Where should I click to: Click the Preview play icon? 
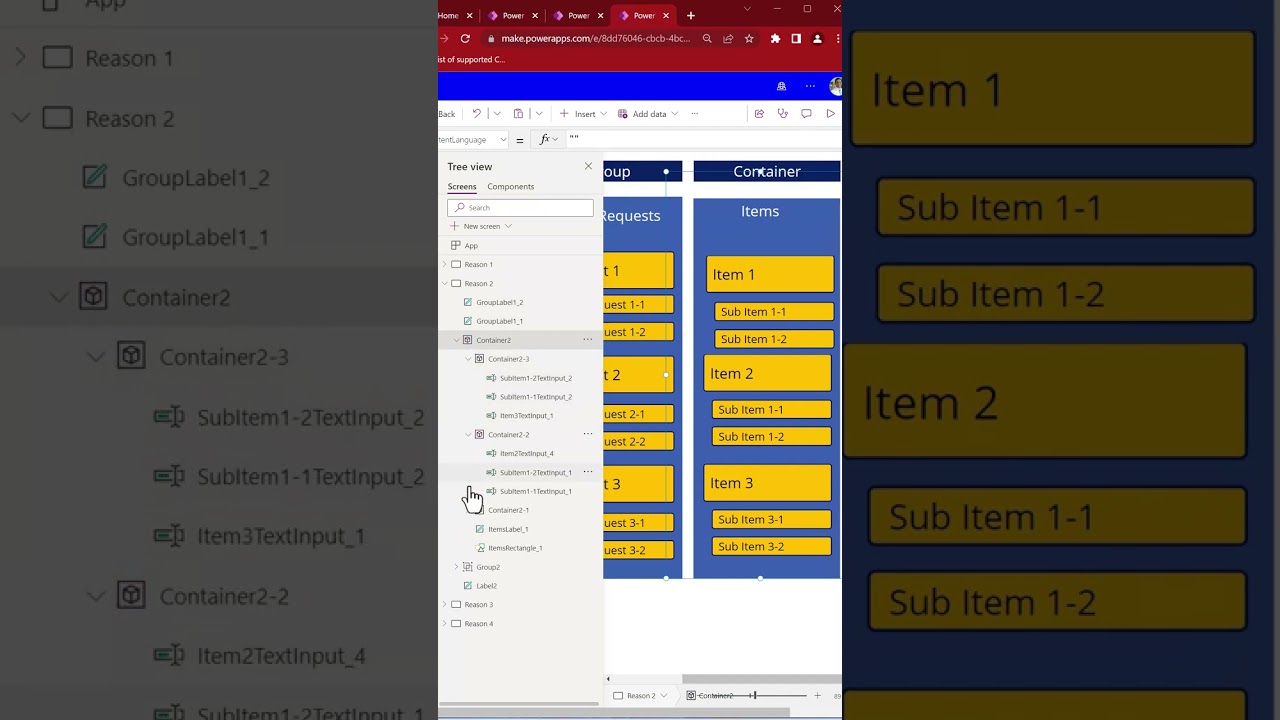coord(830,114)
